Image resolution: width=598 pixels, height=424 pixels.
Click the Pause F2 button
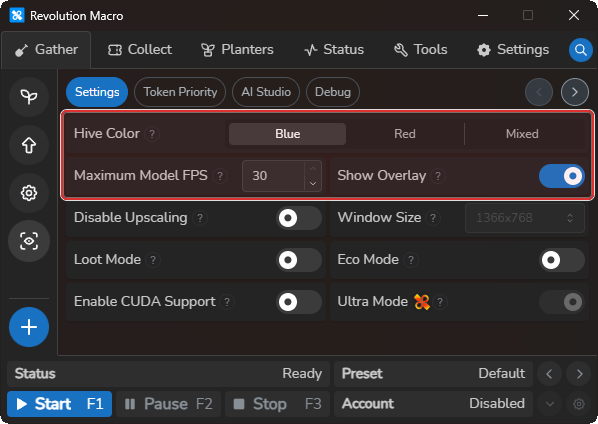coord(169,404)
